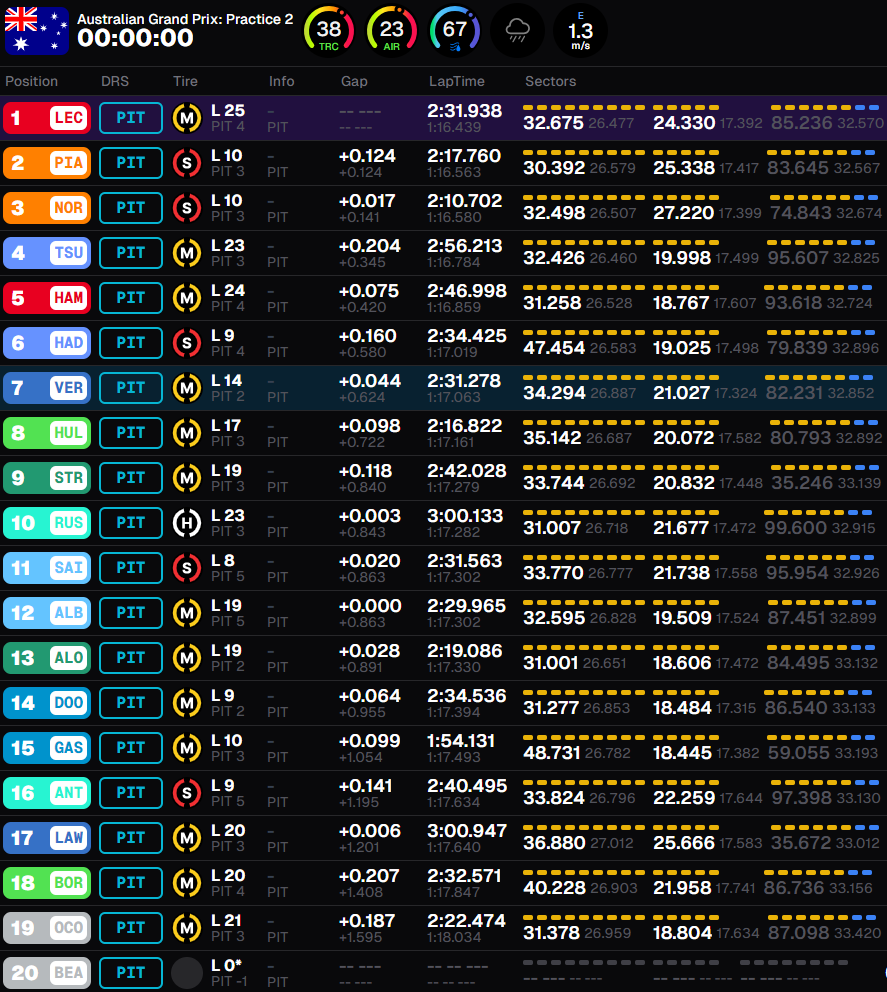Click the soft tire icon in ANT row

coord(187,793)
